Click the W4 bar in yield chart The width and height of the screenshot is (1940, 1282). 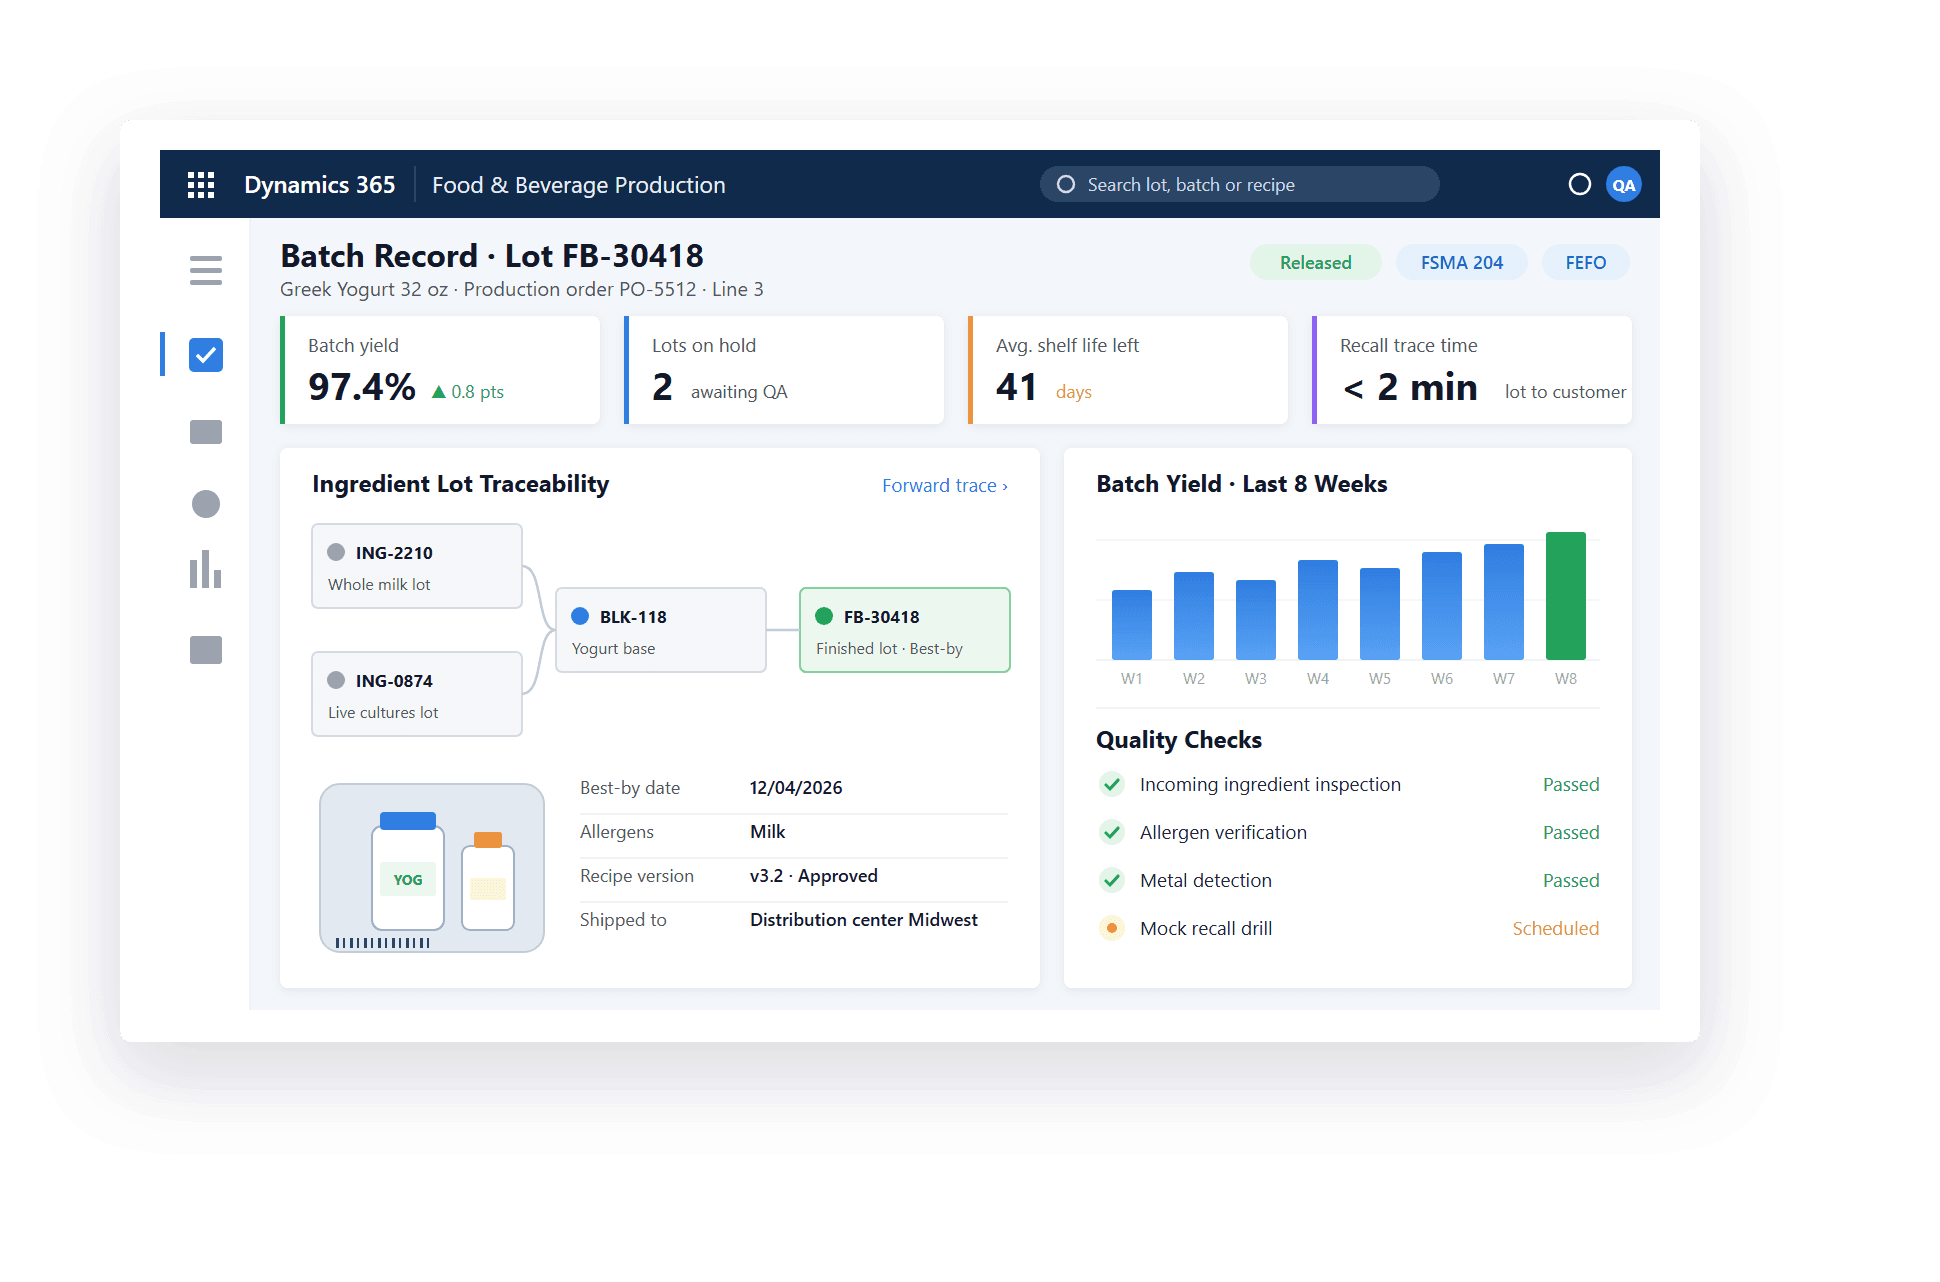pos(1318,610)
